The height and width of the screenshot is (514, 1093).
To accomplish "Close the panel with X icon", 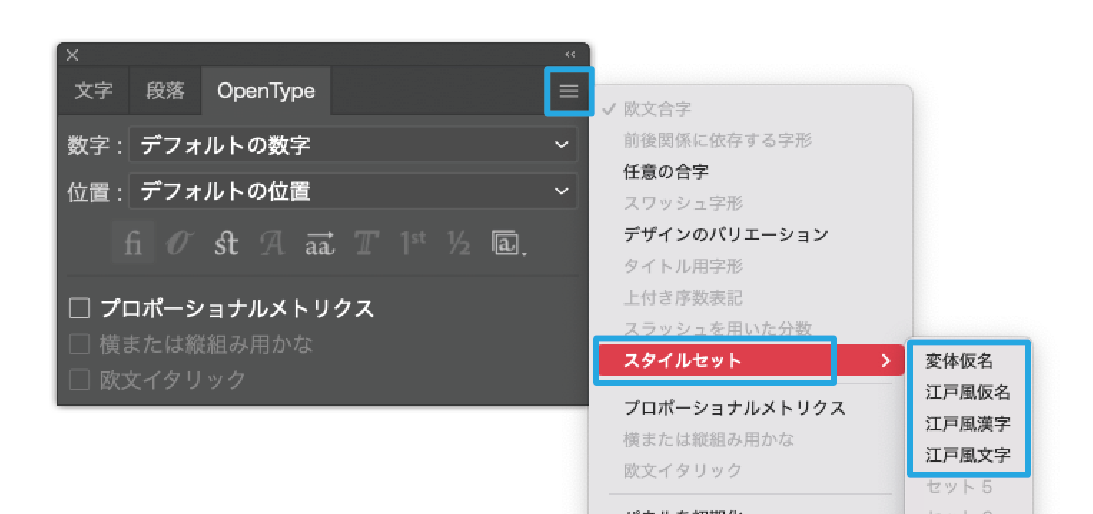I will [x=72, y=55].
